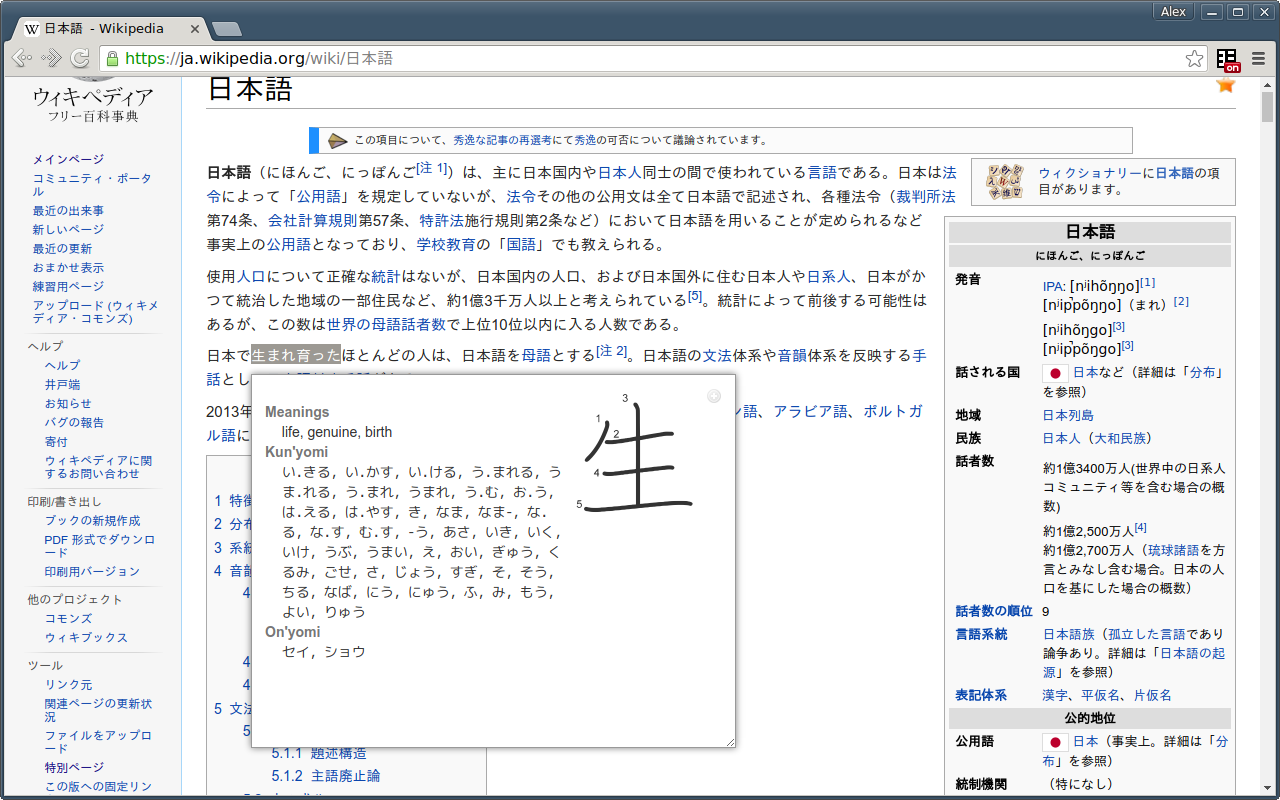Image resolution: width=1280 pixels, height=800 pixels.
Task: Click the highlighted text 生まれ育った
Action: (296, 356)
